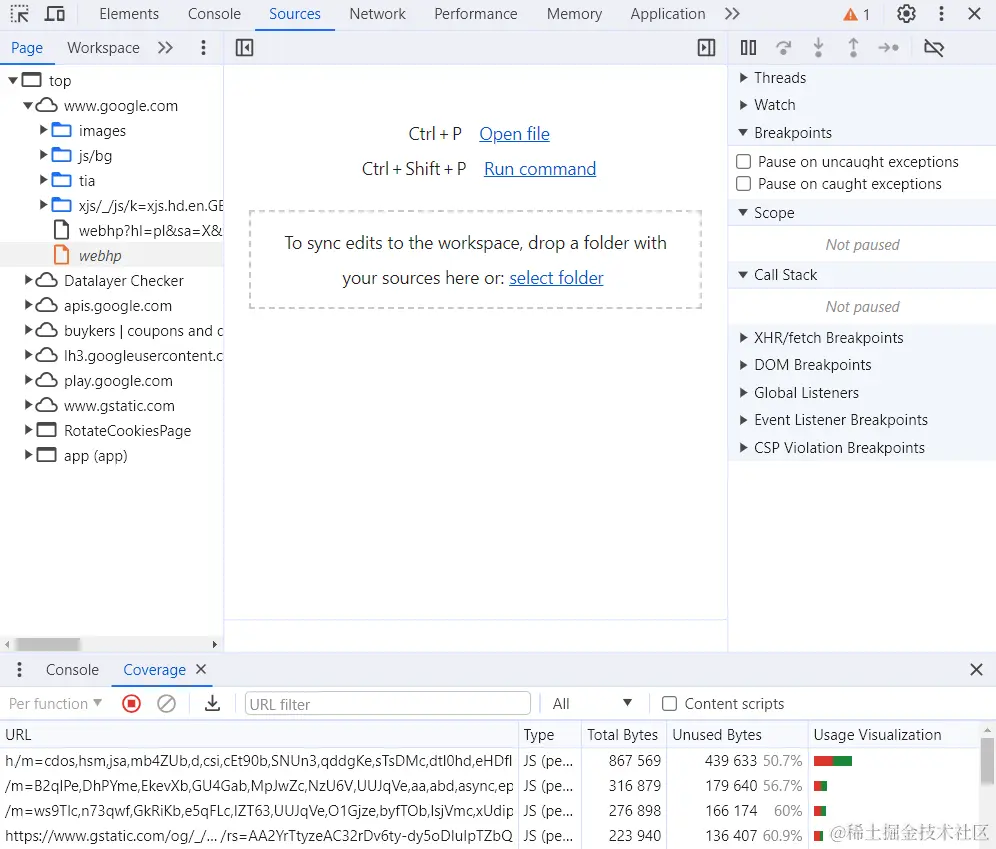
Task: Collapse the www.google.com domain
Action: click(x=28, y=105)
